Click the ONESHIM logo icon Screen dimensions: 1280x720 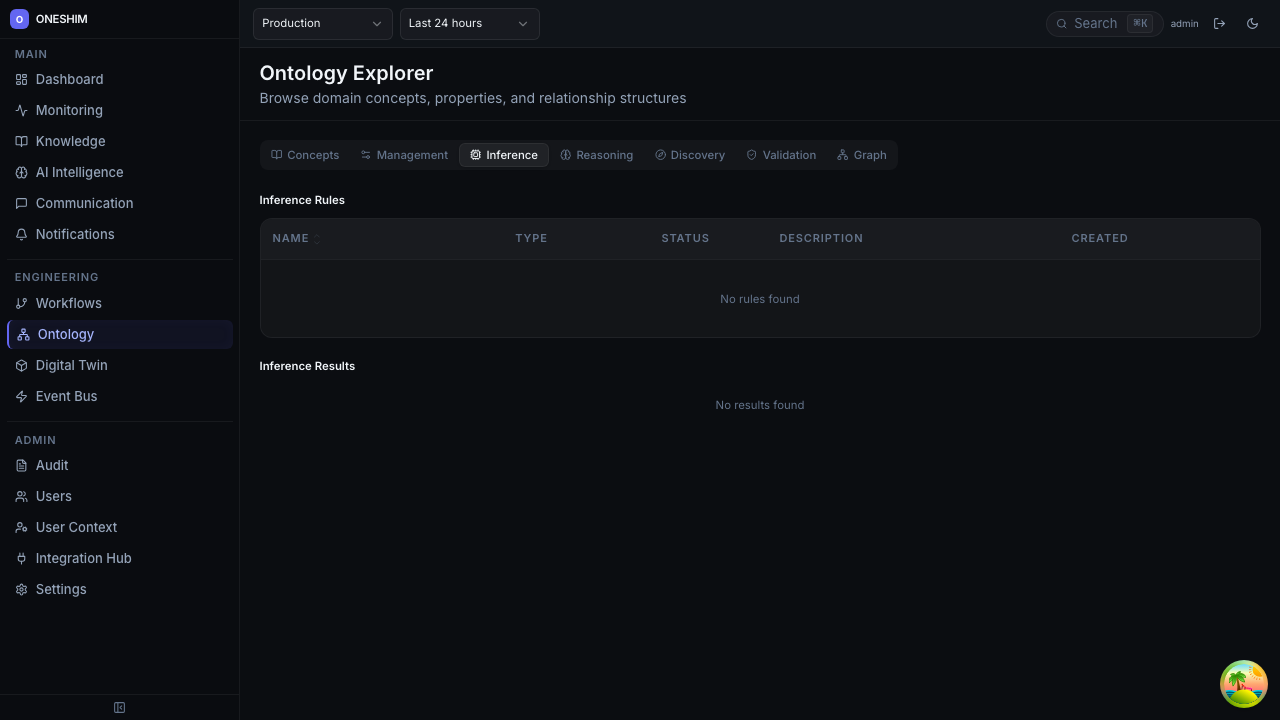19,19
